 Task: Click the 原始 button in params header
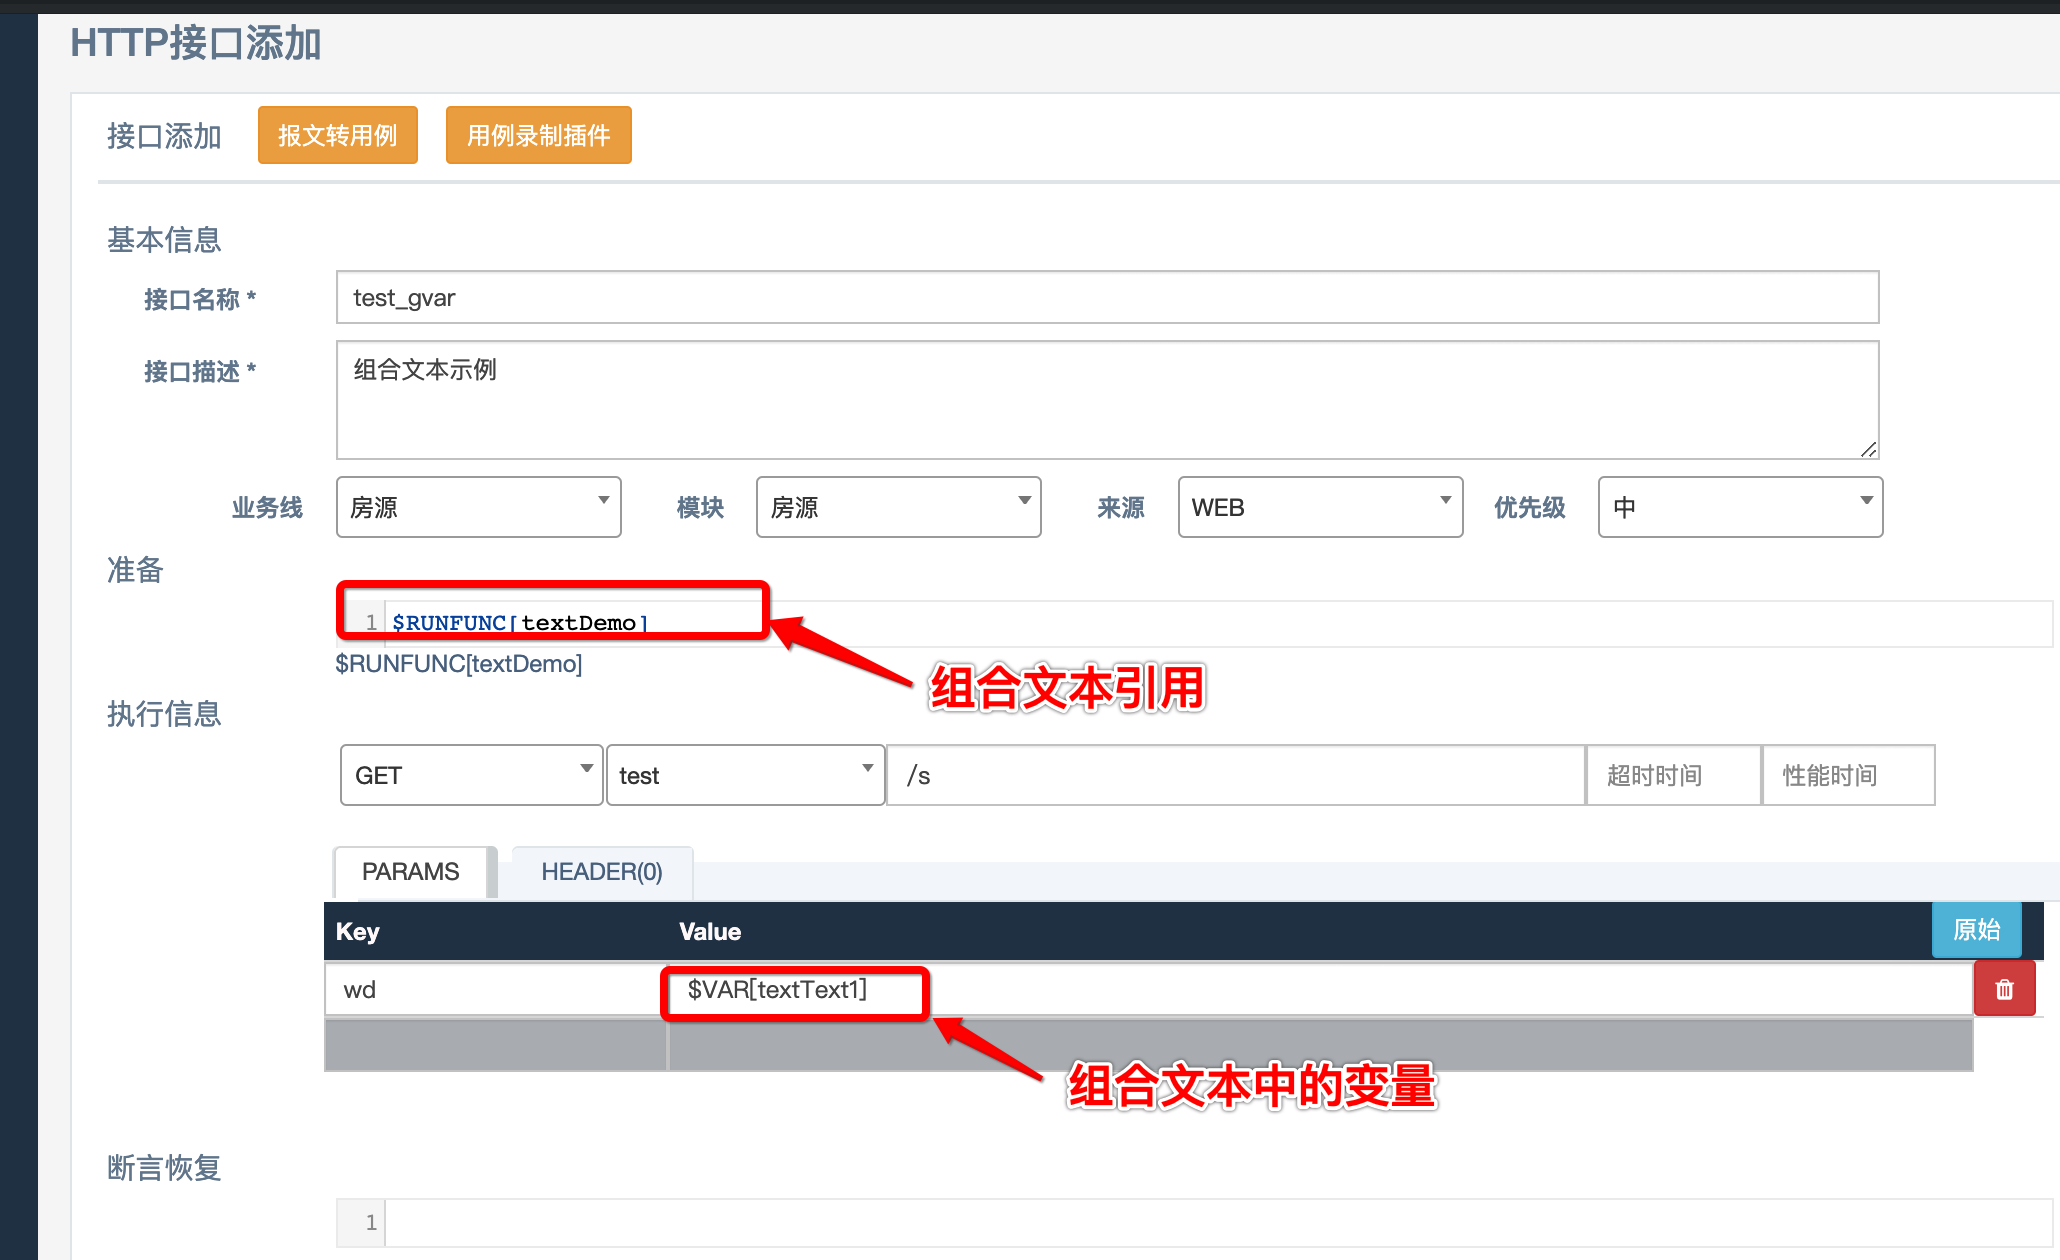pos(1976,929)
